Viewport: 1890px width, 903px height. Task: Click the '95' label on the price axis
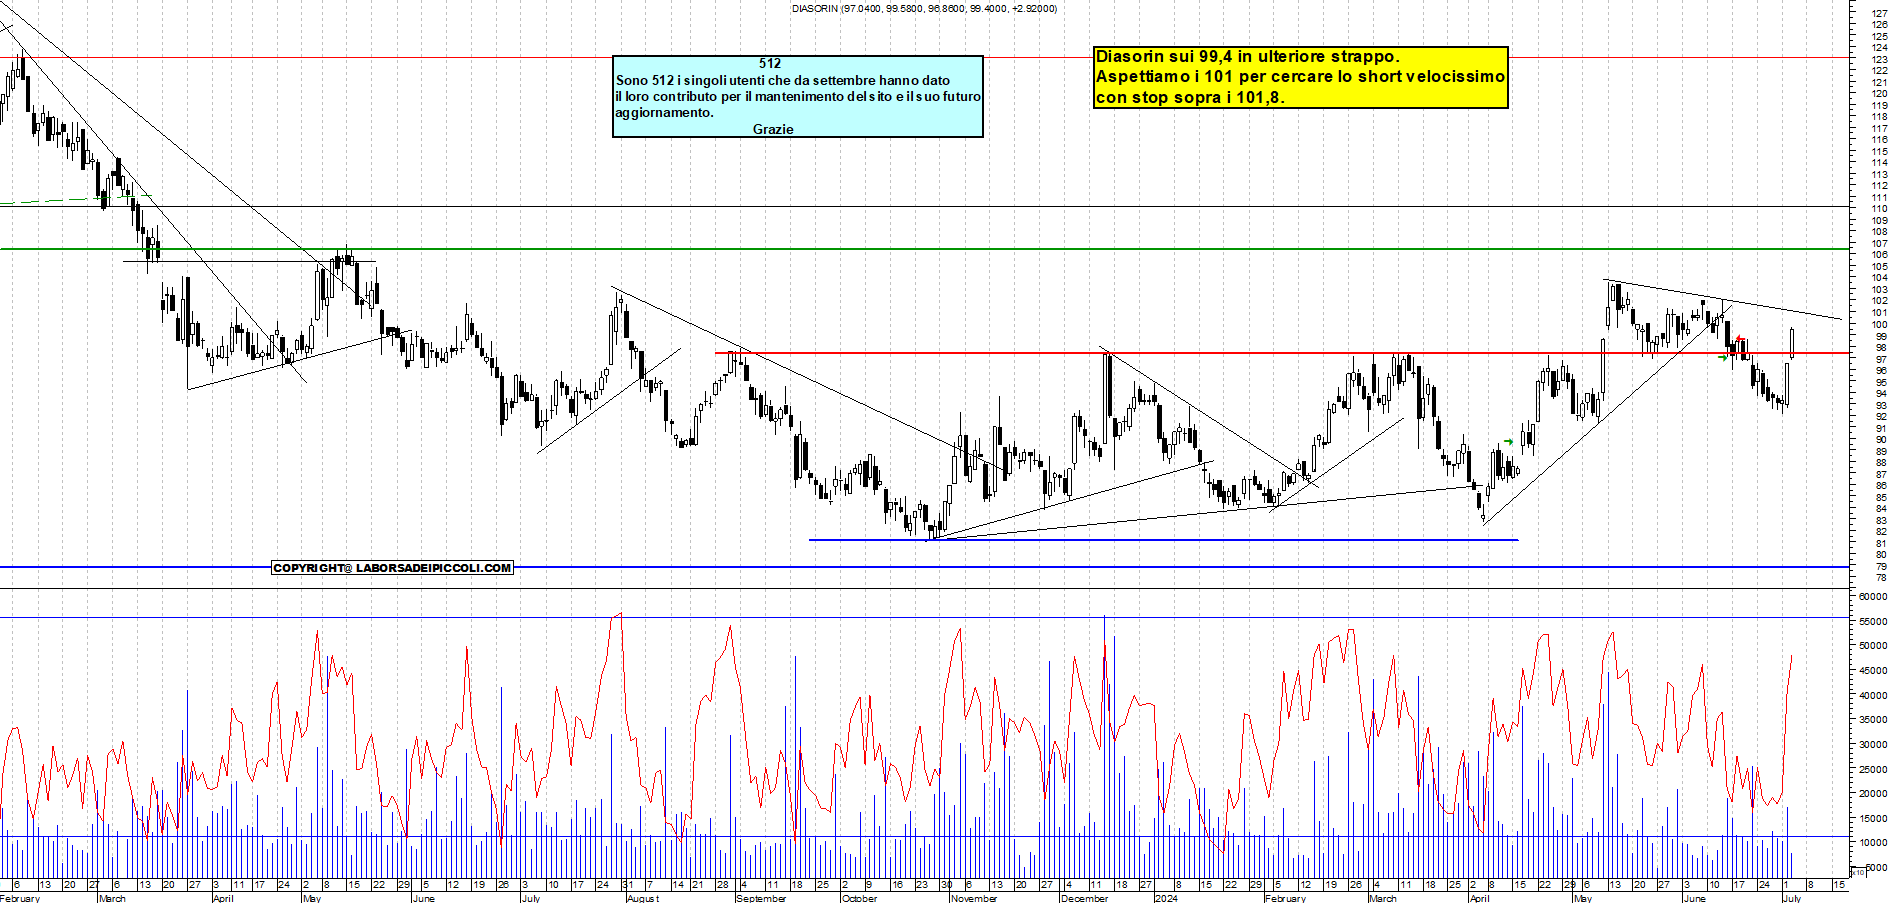point(1880,382)
